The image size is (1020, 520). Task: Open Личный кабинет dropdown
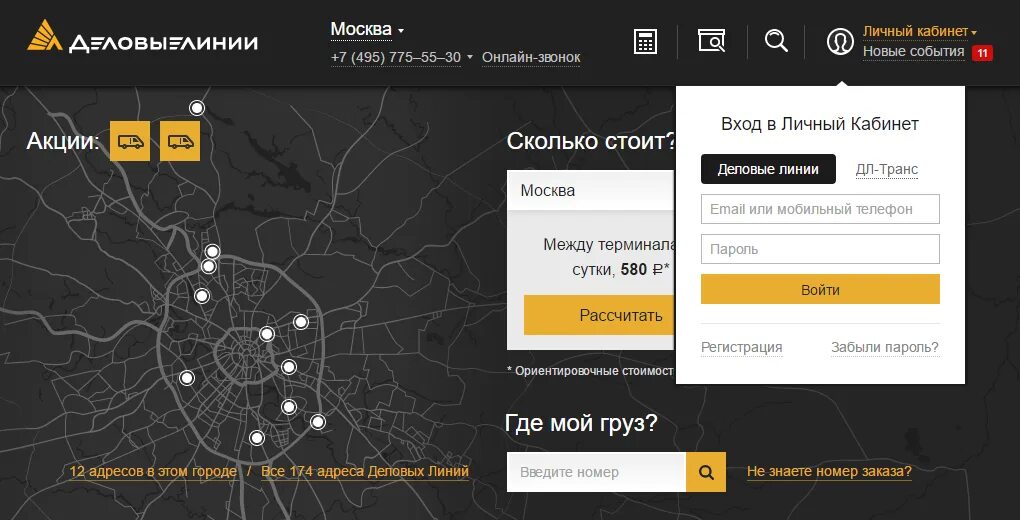(919, 31)
